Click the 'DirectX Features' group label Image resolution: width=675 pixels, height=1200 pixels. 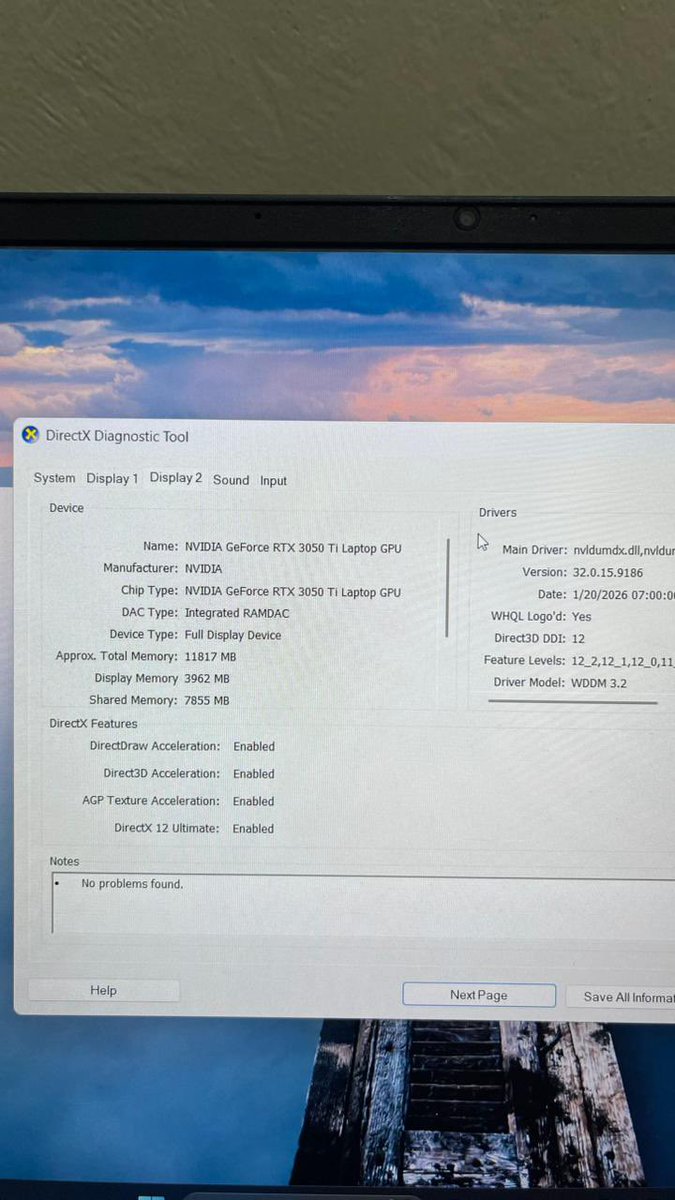(94, 724)
